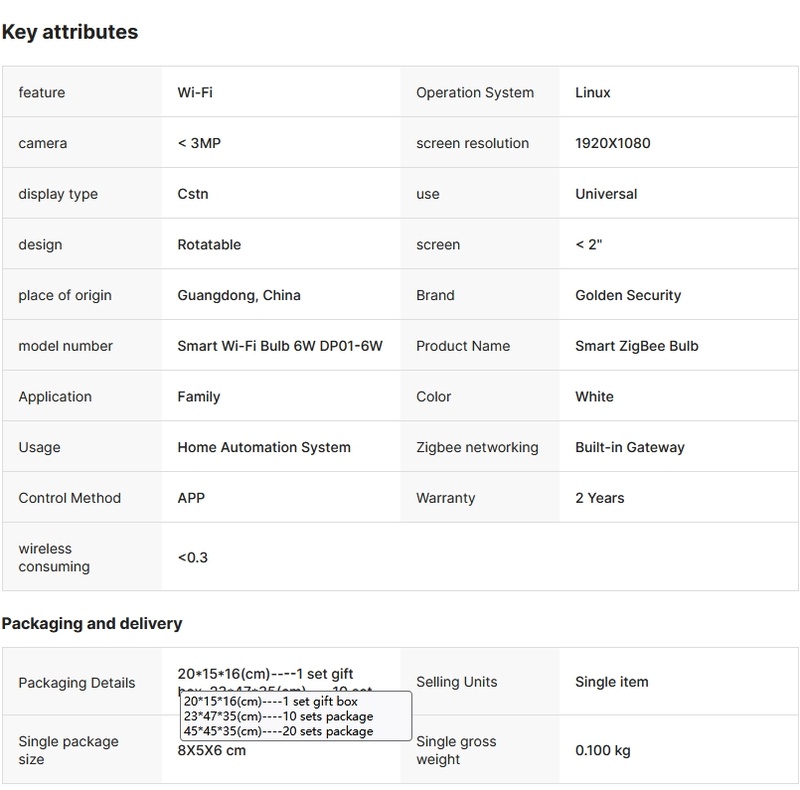
Task: Click the 2 Years warranty value
Action: (600, 498)
